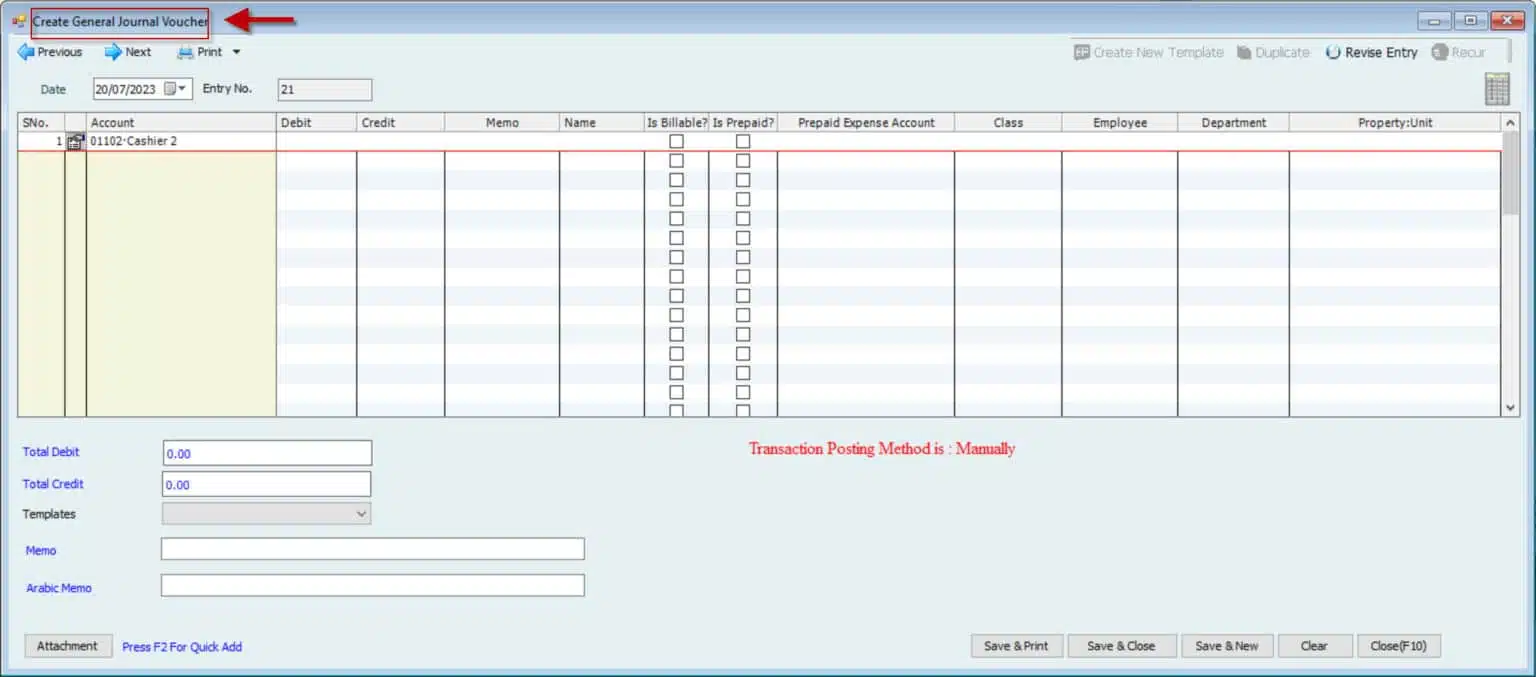Click the Previous arrow icon
The height and width of the screenshot is (677, 1536).
(26, 52)
